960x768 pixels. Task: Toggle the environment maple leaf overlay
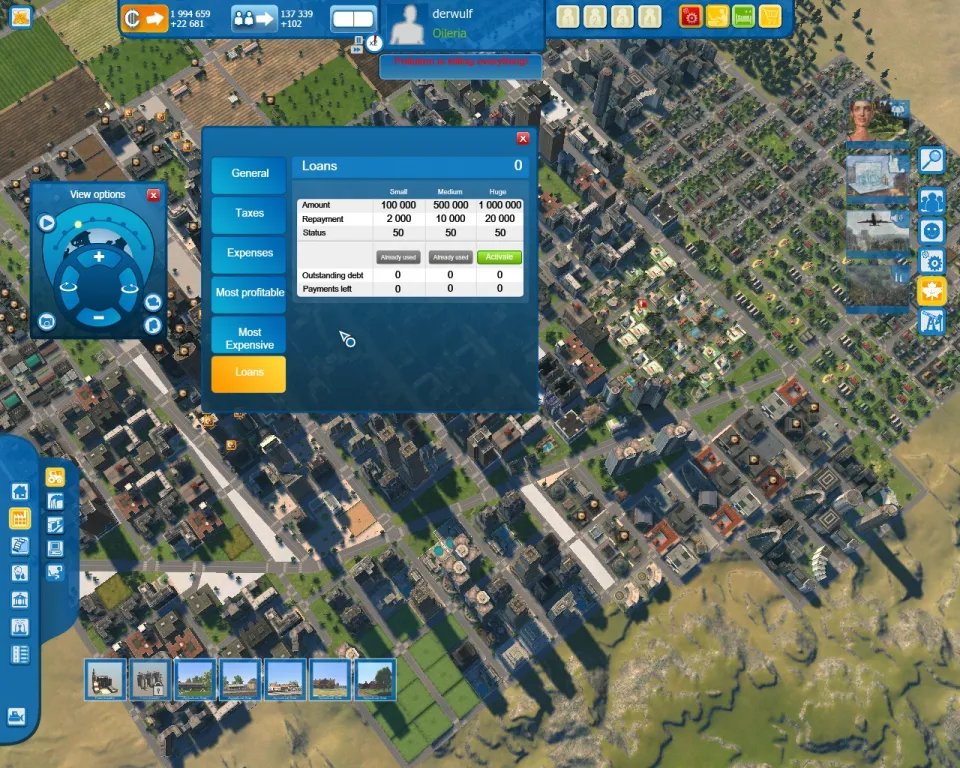pos(931,291)
